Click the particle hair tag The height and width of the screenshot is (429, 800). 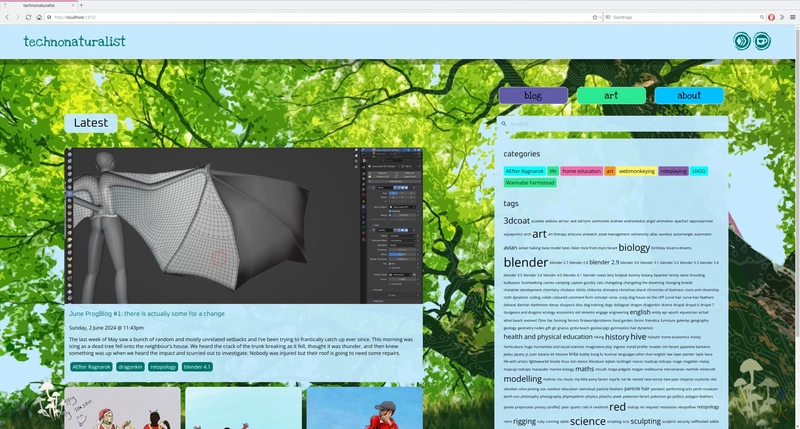[x=637, y=389]
